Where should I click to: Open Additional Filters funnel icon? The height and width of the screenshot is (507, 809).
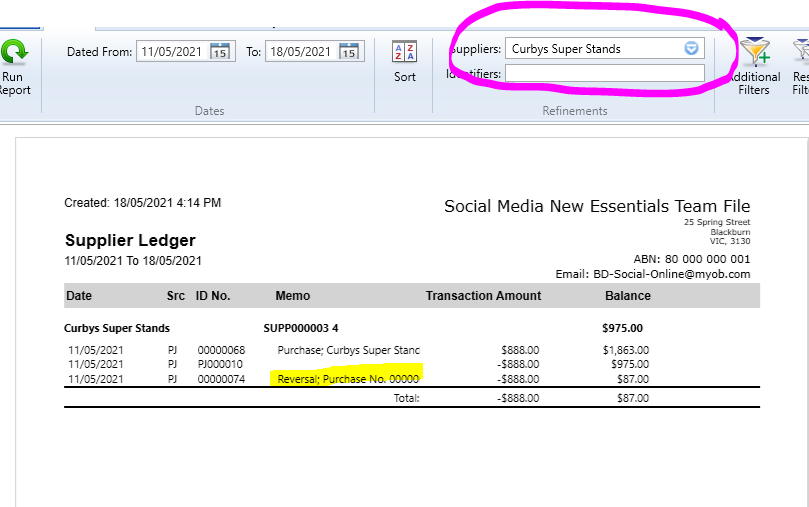[x=755, y=52]
